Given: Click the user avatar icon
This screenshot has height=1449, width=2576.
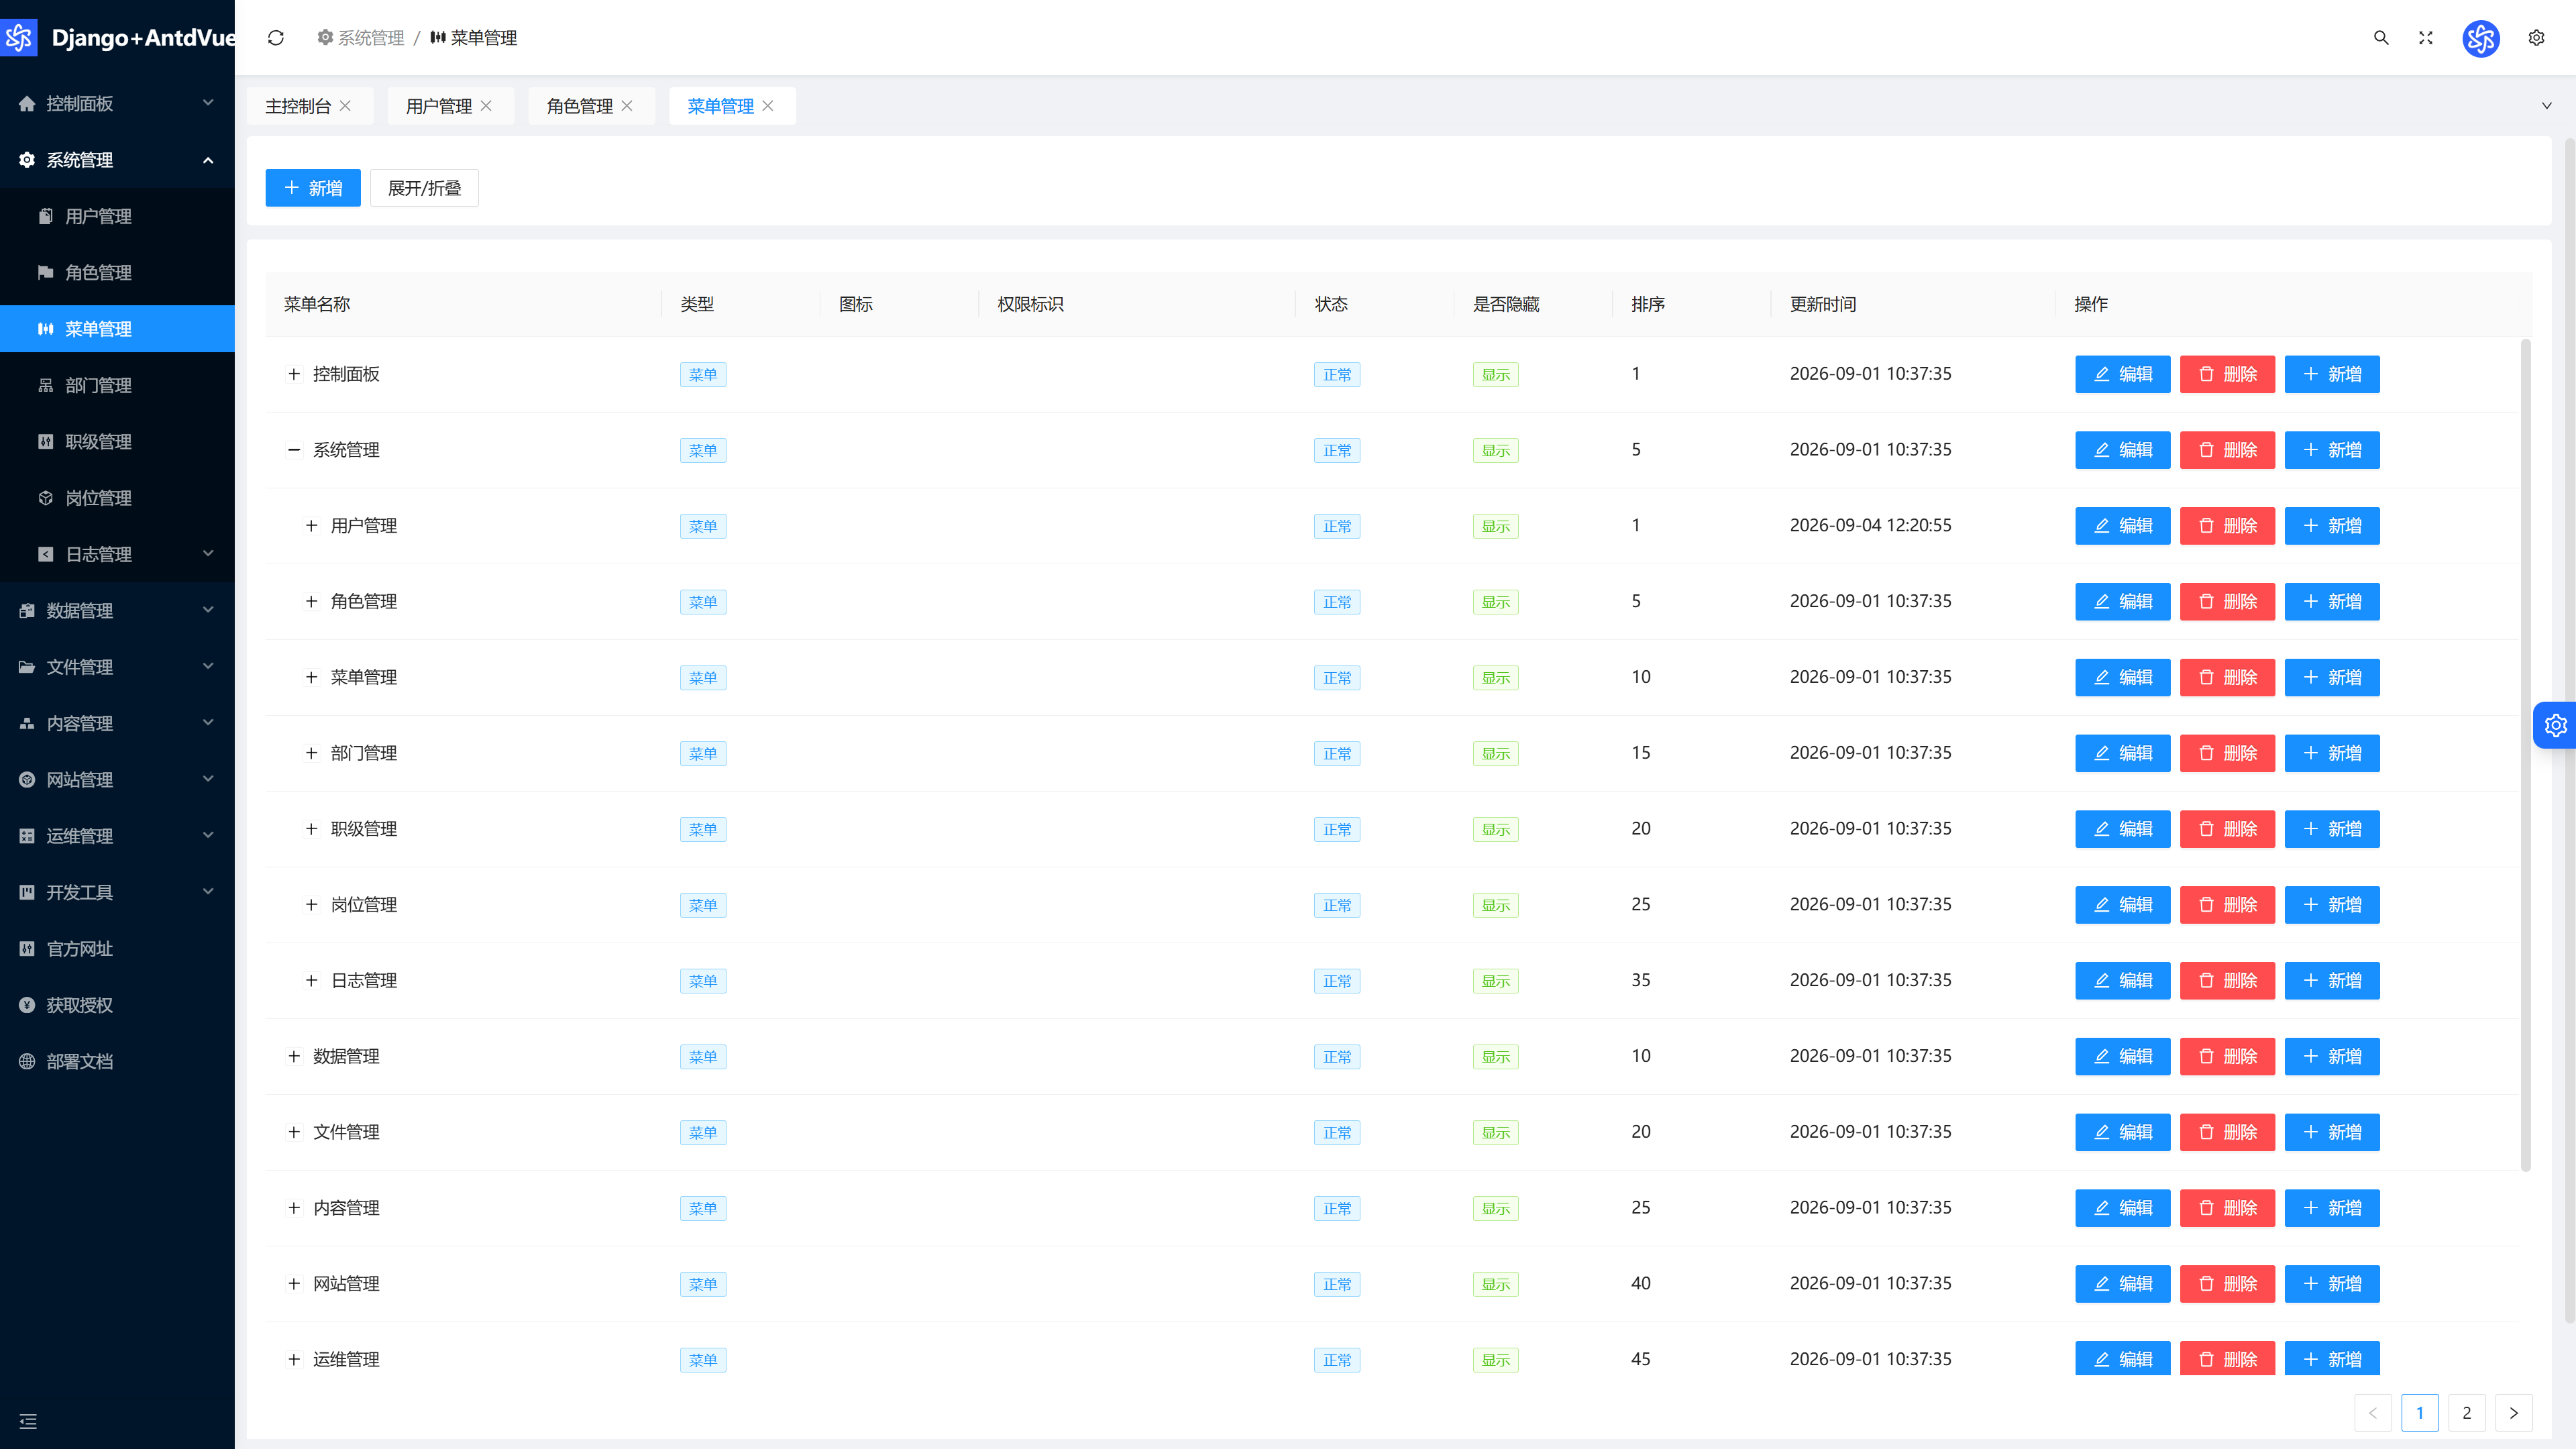Looking at the screenshot, I should 2480,38.
